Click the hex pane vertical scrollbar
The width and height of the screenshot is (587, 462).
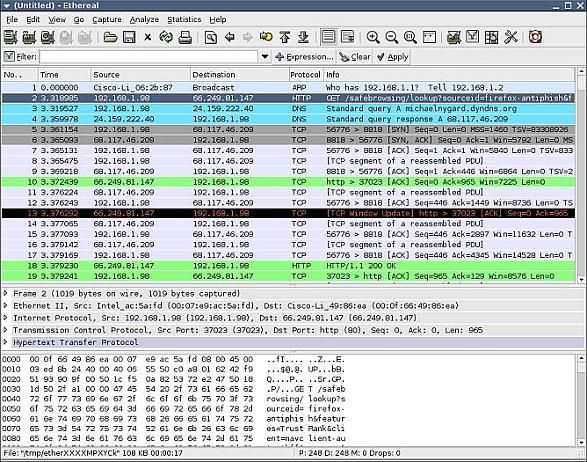click(581, 401)
